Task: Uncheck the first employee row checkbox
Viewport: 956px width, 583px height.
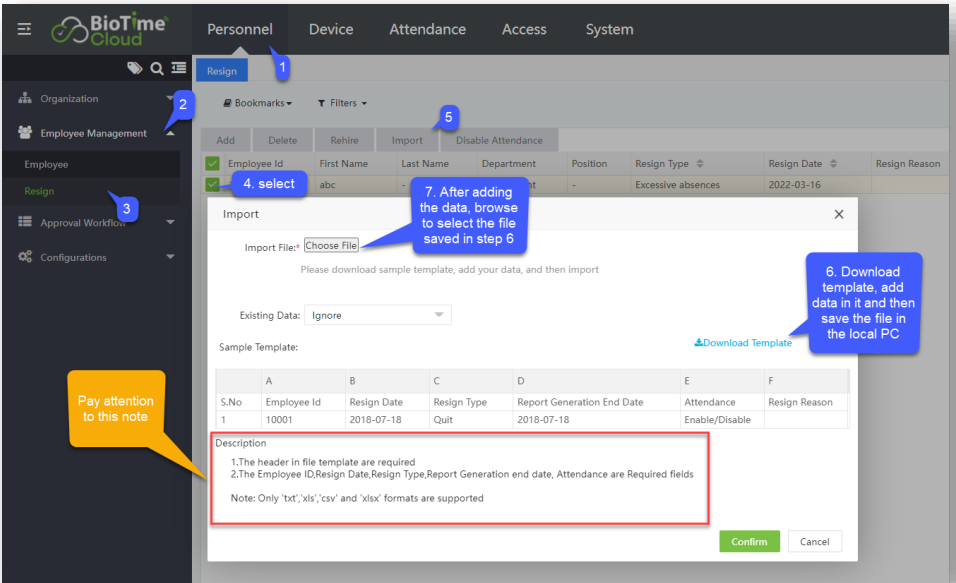Action: (212, 185)
